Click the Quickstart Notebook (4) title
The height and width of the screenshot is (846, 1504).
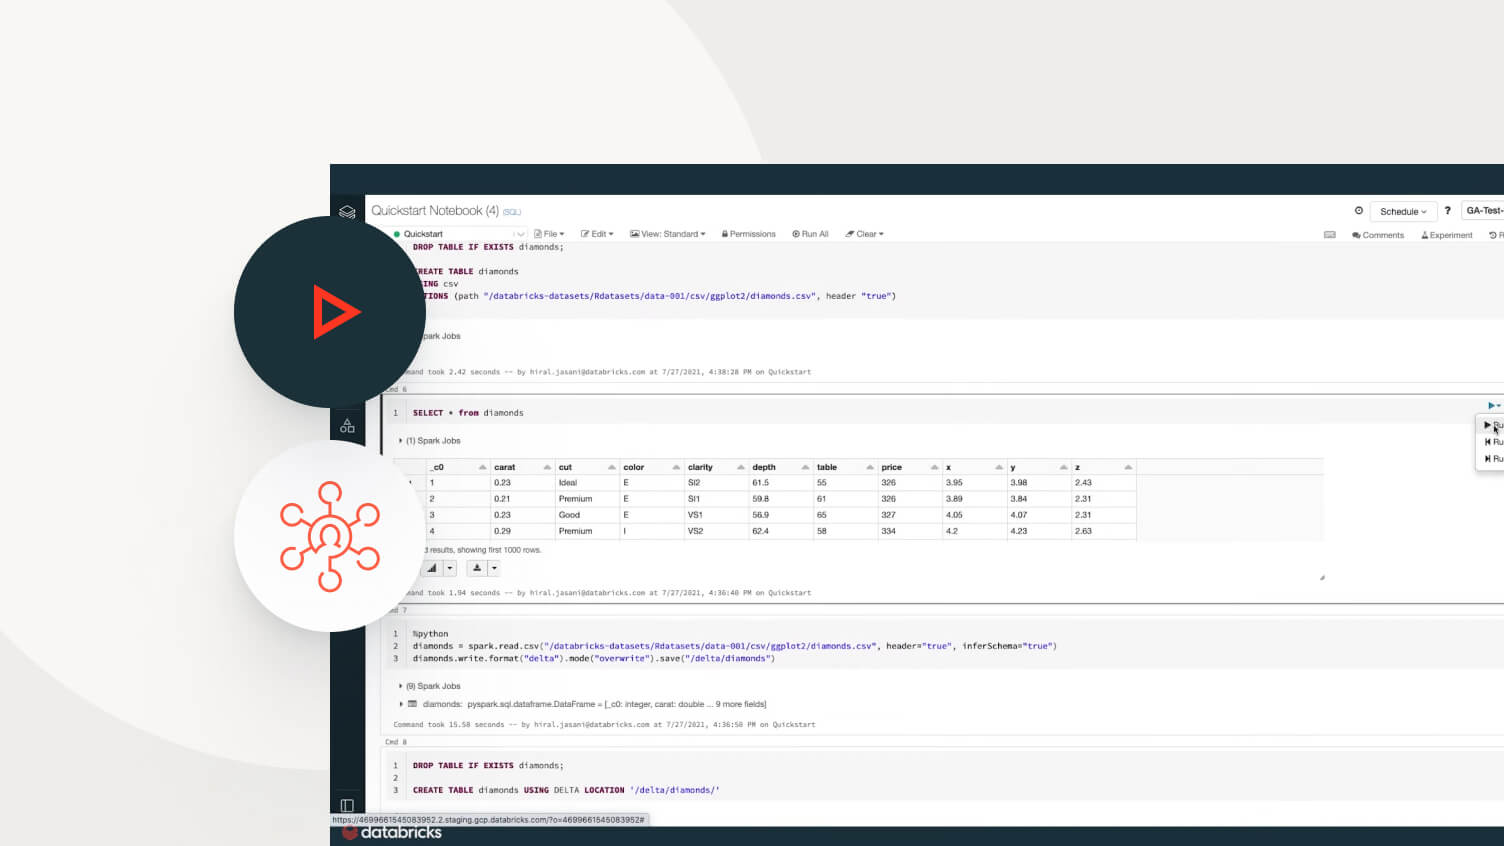[x=435, y=211]
